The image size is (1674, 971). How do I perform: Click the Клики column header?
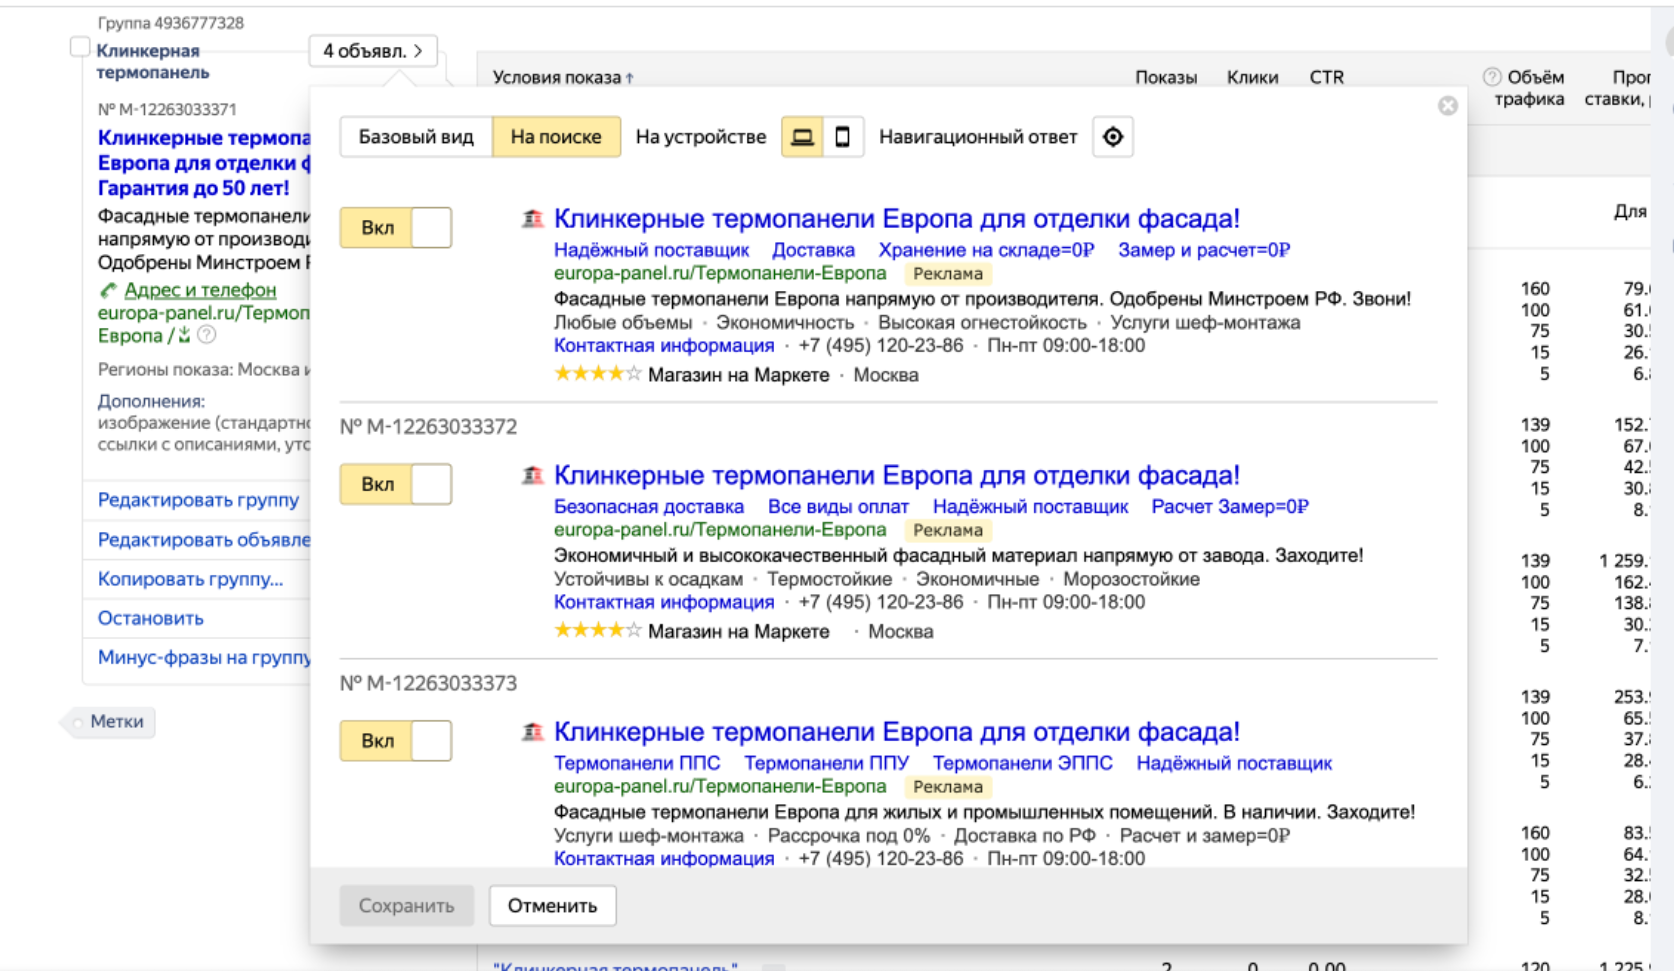pos(1252,78)
